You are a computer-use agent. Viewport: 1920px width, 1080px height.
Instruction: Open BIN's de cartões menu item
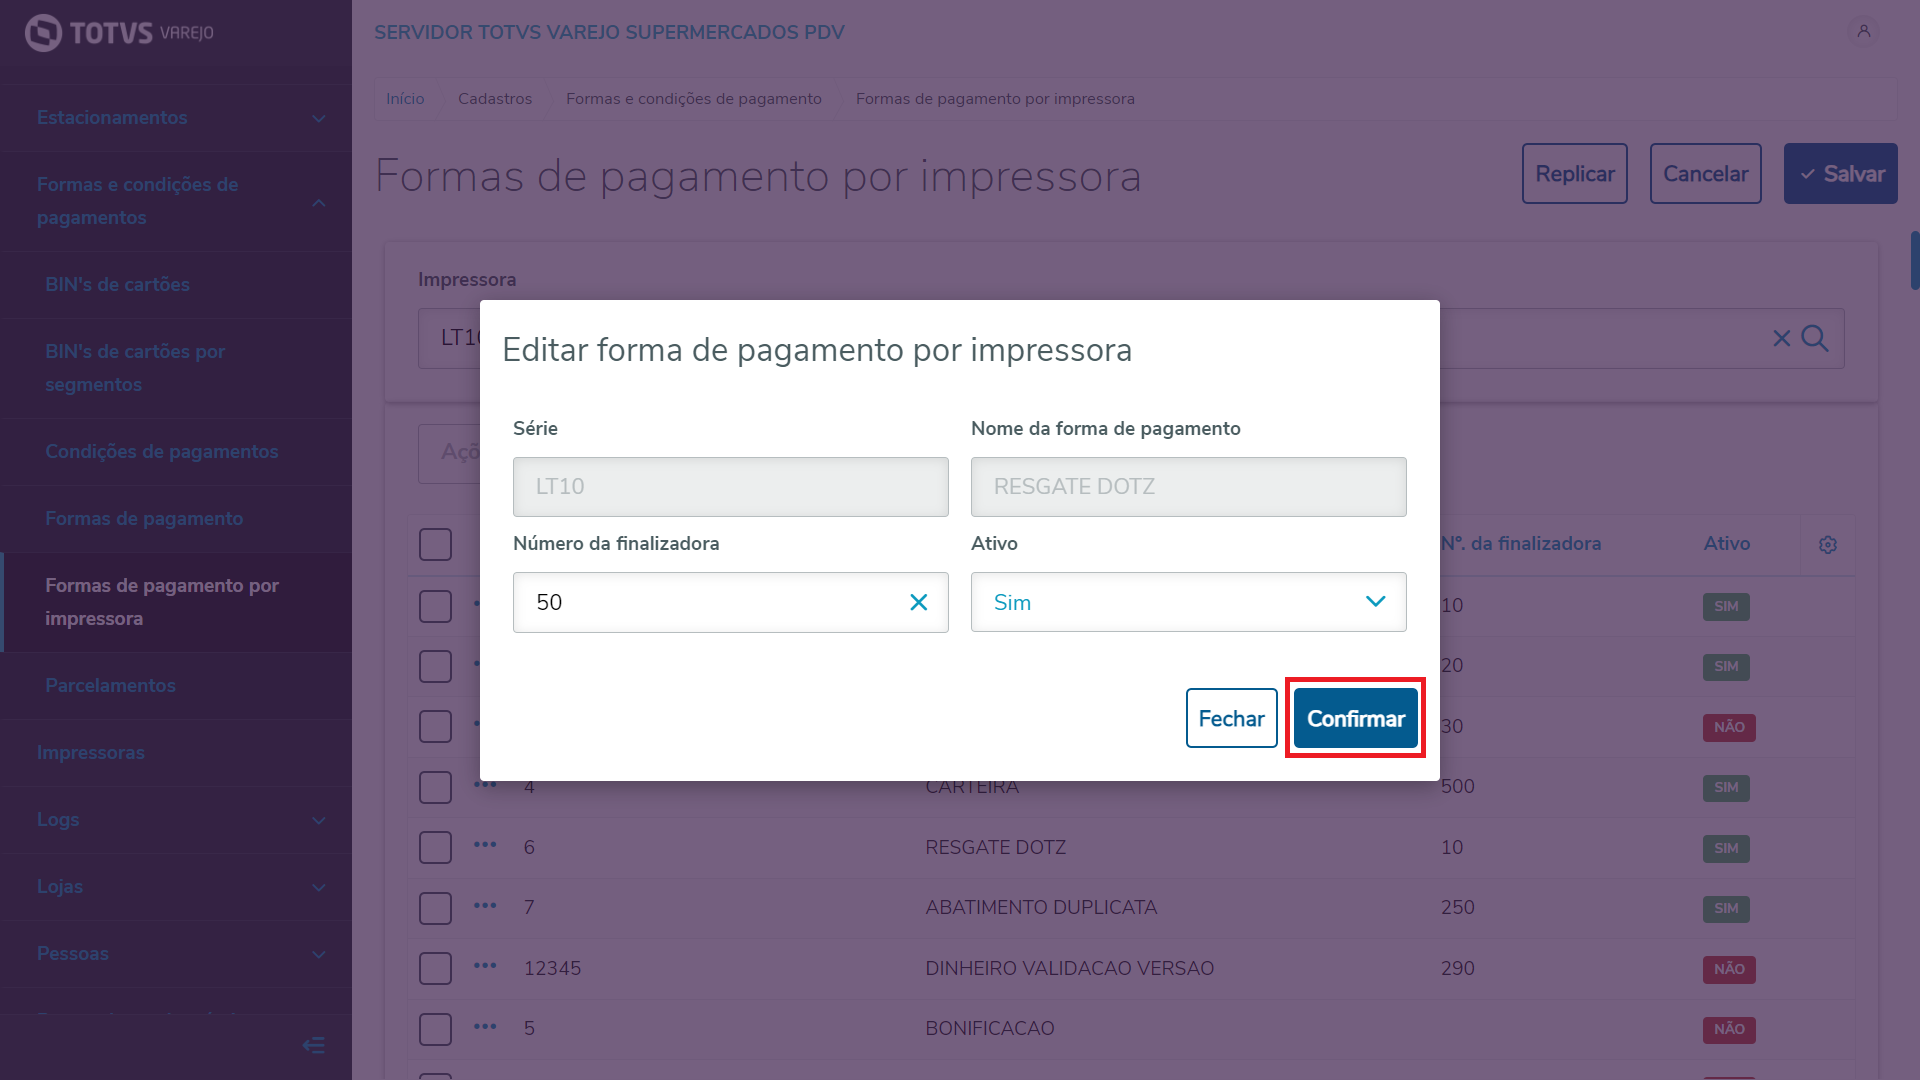pos(117,285)
